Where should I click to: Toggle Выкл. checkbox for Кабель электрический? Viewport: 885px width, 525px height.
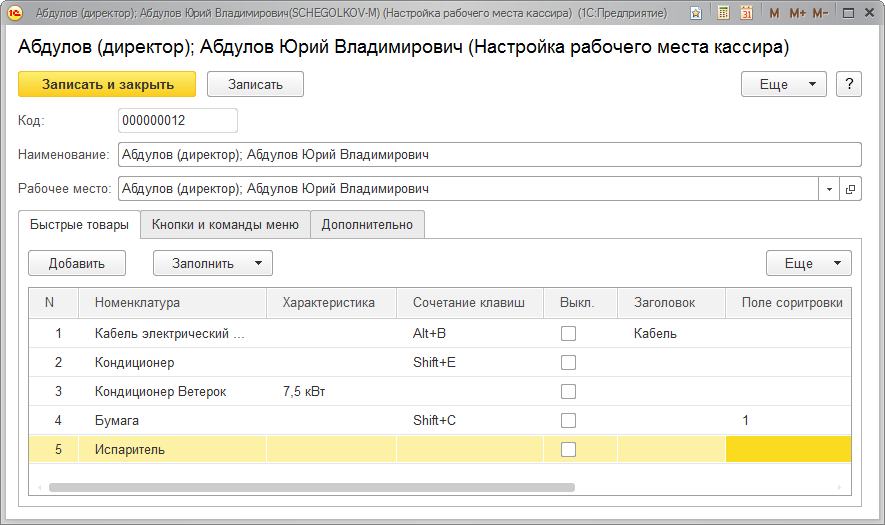[568, 334]
